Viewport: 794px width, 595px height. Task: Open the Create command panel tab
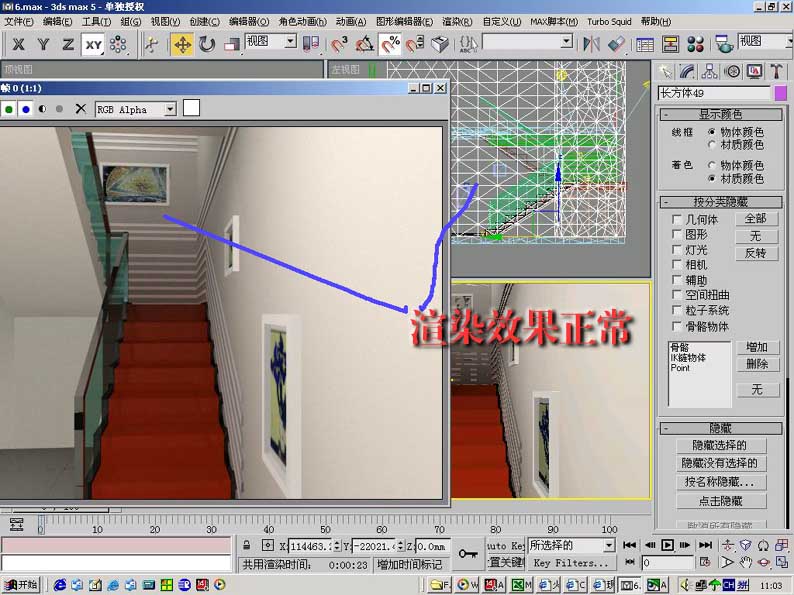pos(665,71)
